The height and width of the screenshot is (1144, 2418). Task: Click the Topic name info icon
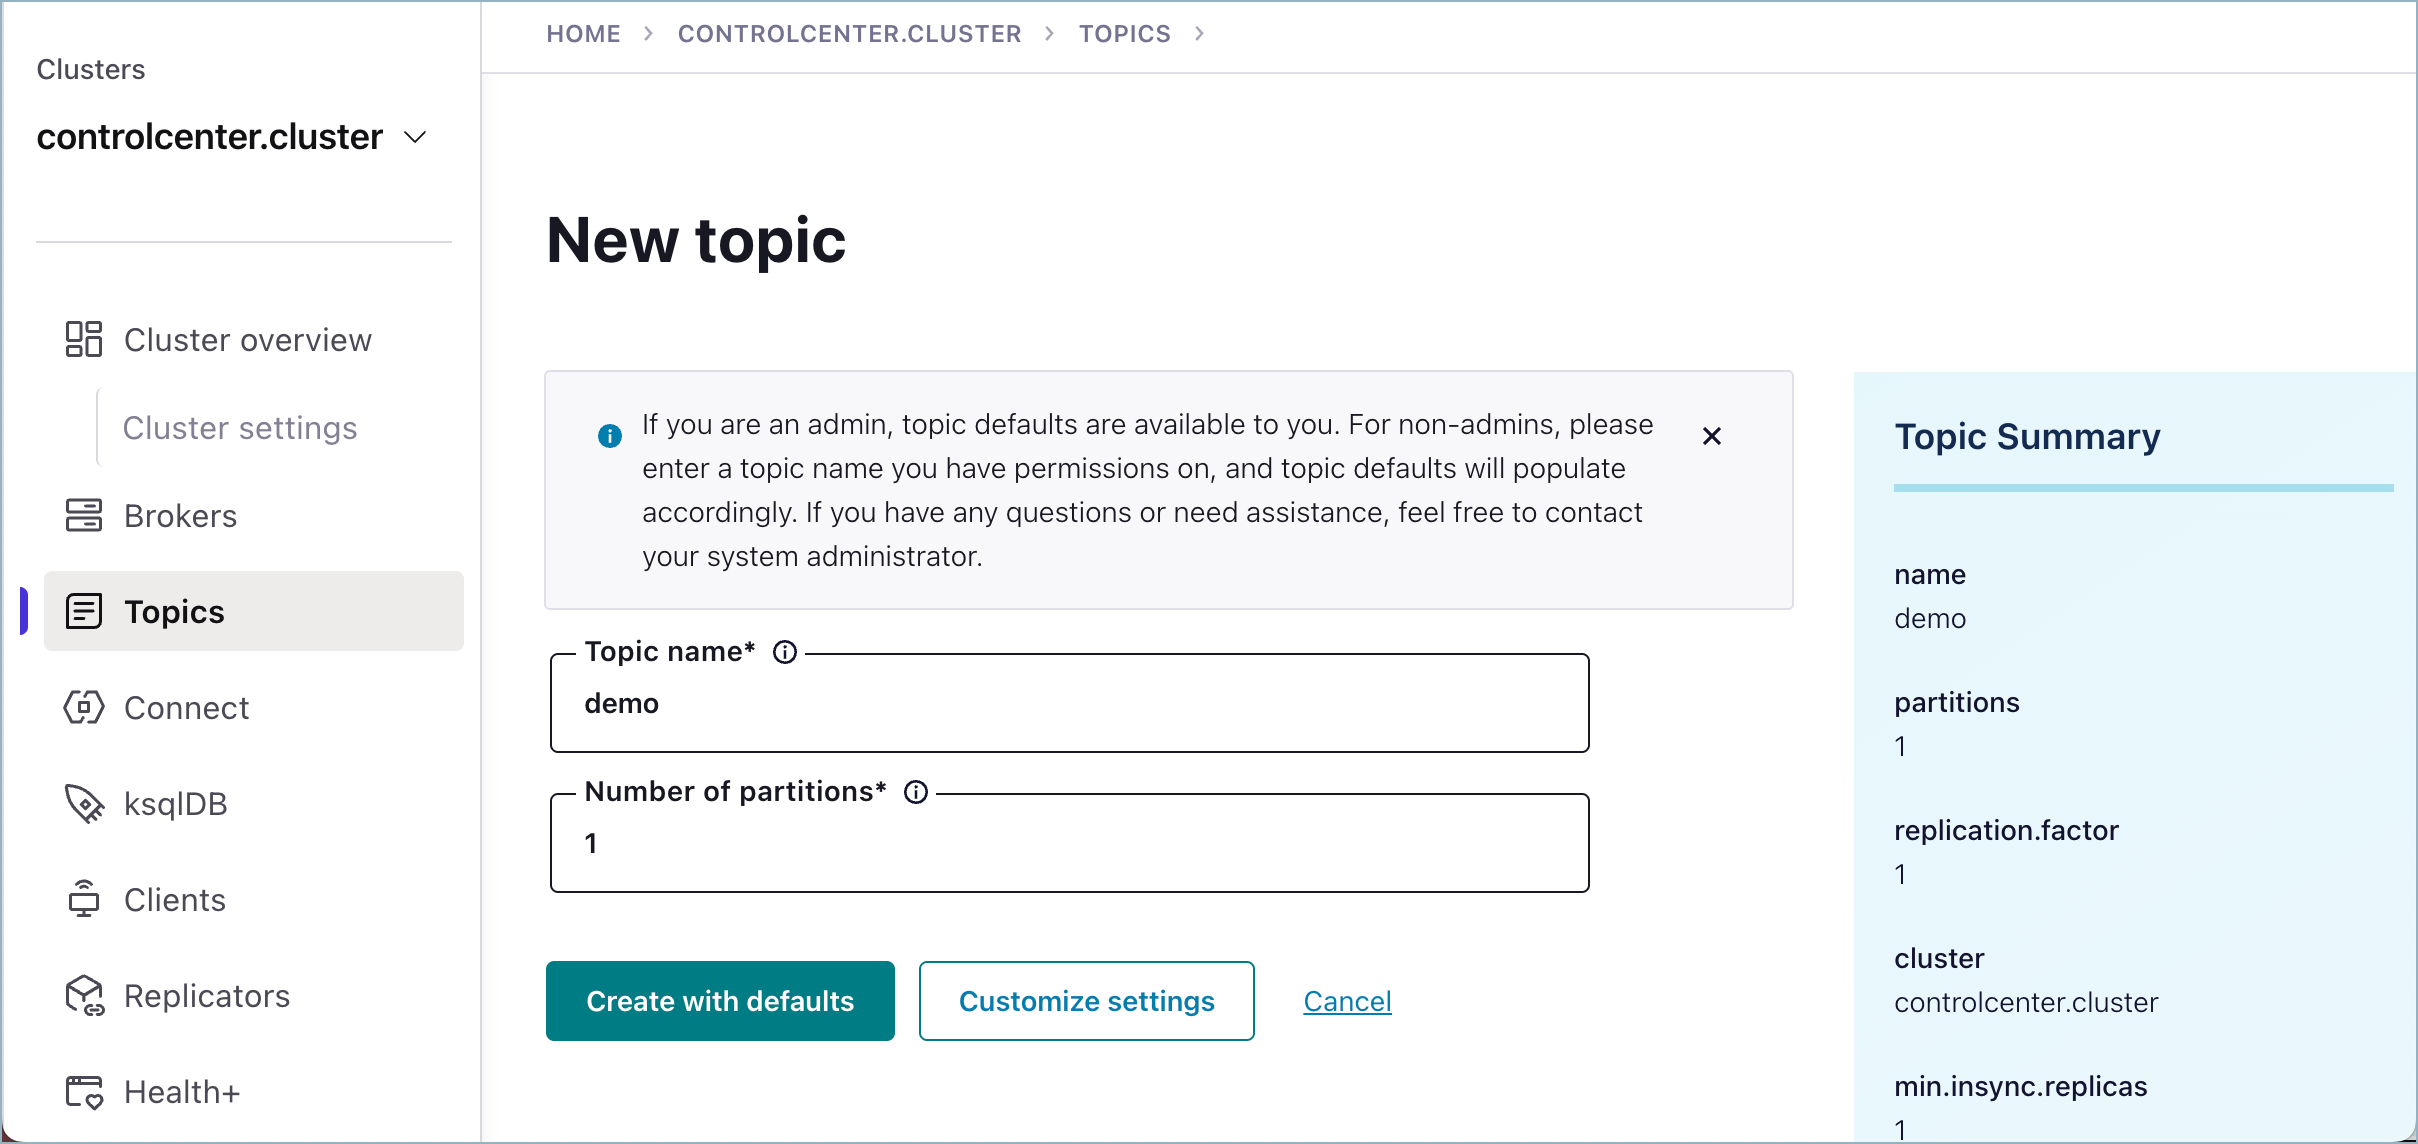(785, 652)
